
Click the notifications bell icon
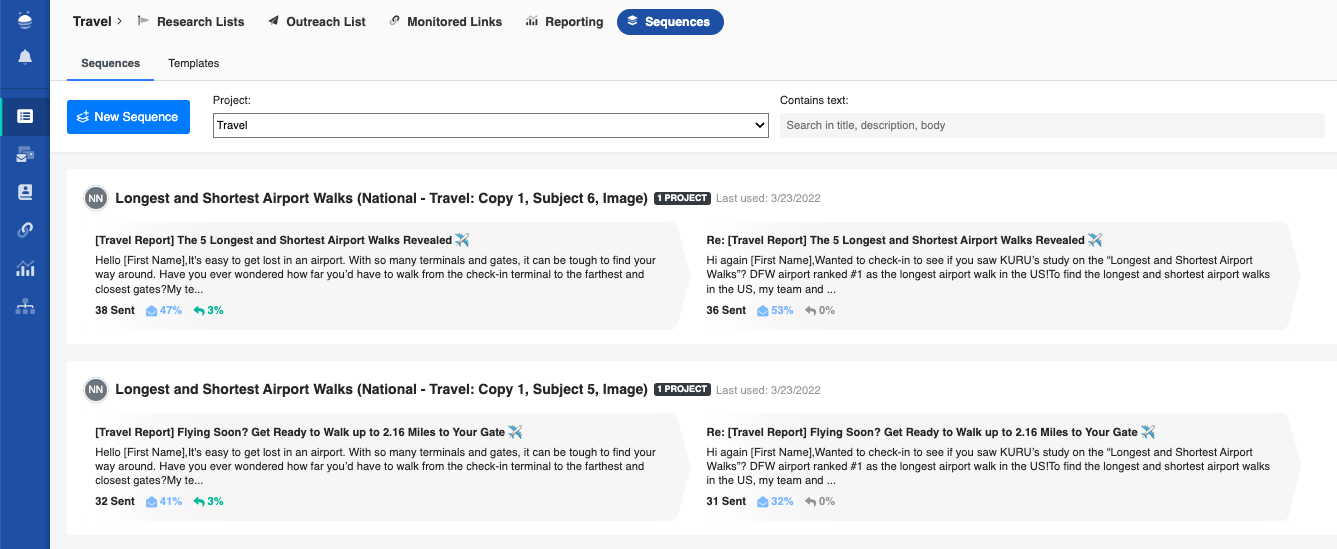click(x=25, y=57)
